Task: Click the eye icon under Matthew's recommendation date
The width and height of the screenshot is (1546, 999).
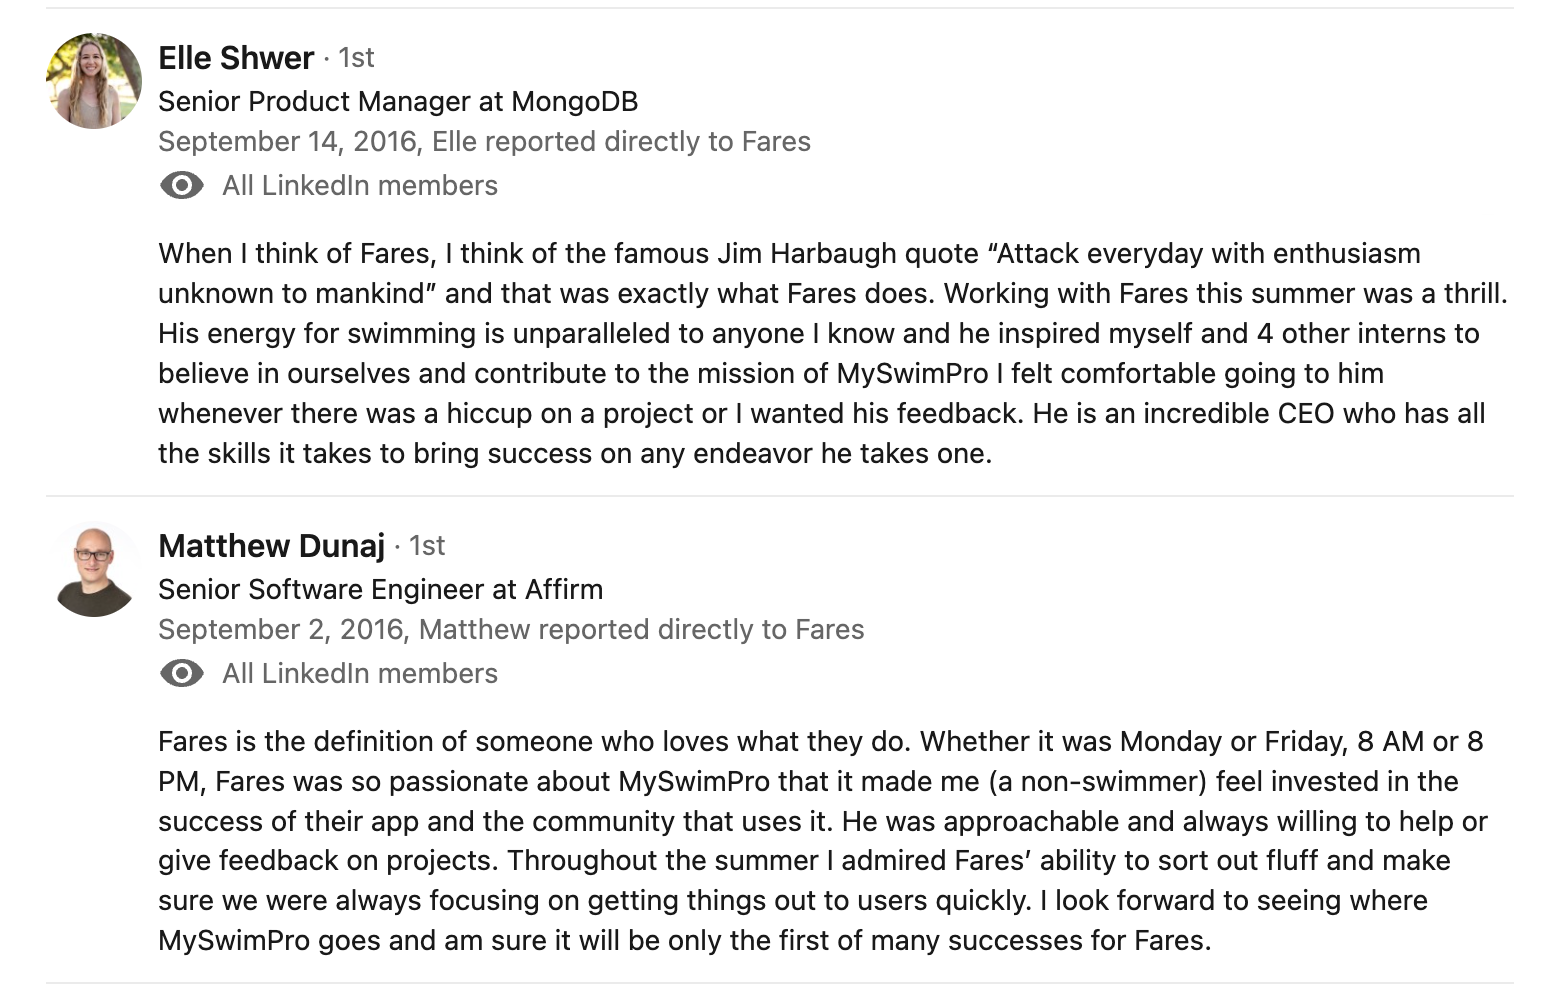Action: tap(181, 674)
